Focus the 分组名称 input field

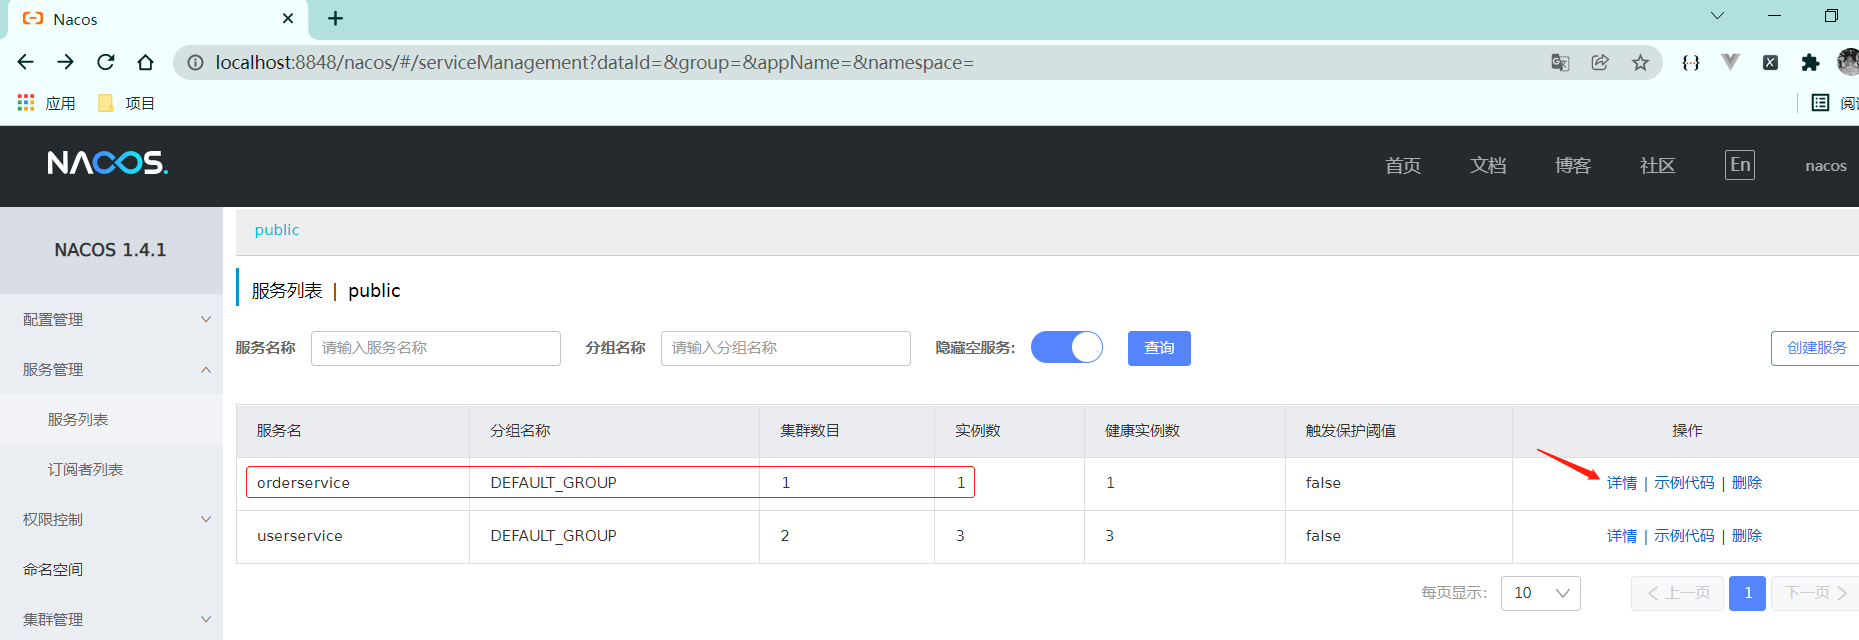(x=786, y=348)
